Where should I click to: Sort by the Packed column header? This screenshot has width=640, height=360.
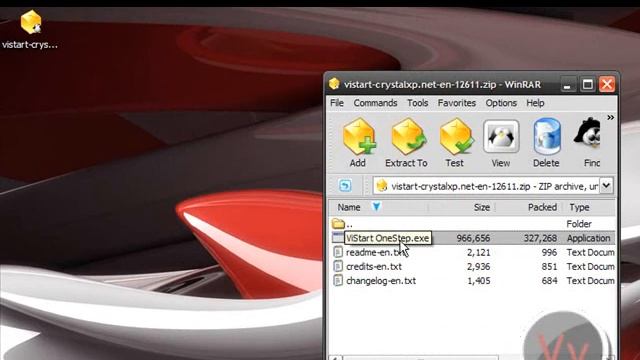click(x=528, y=207)
